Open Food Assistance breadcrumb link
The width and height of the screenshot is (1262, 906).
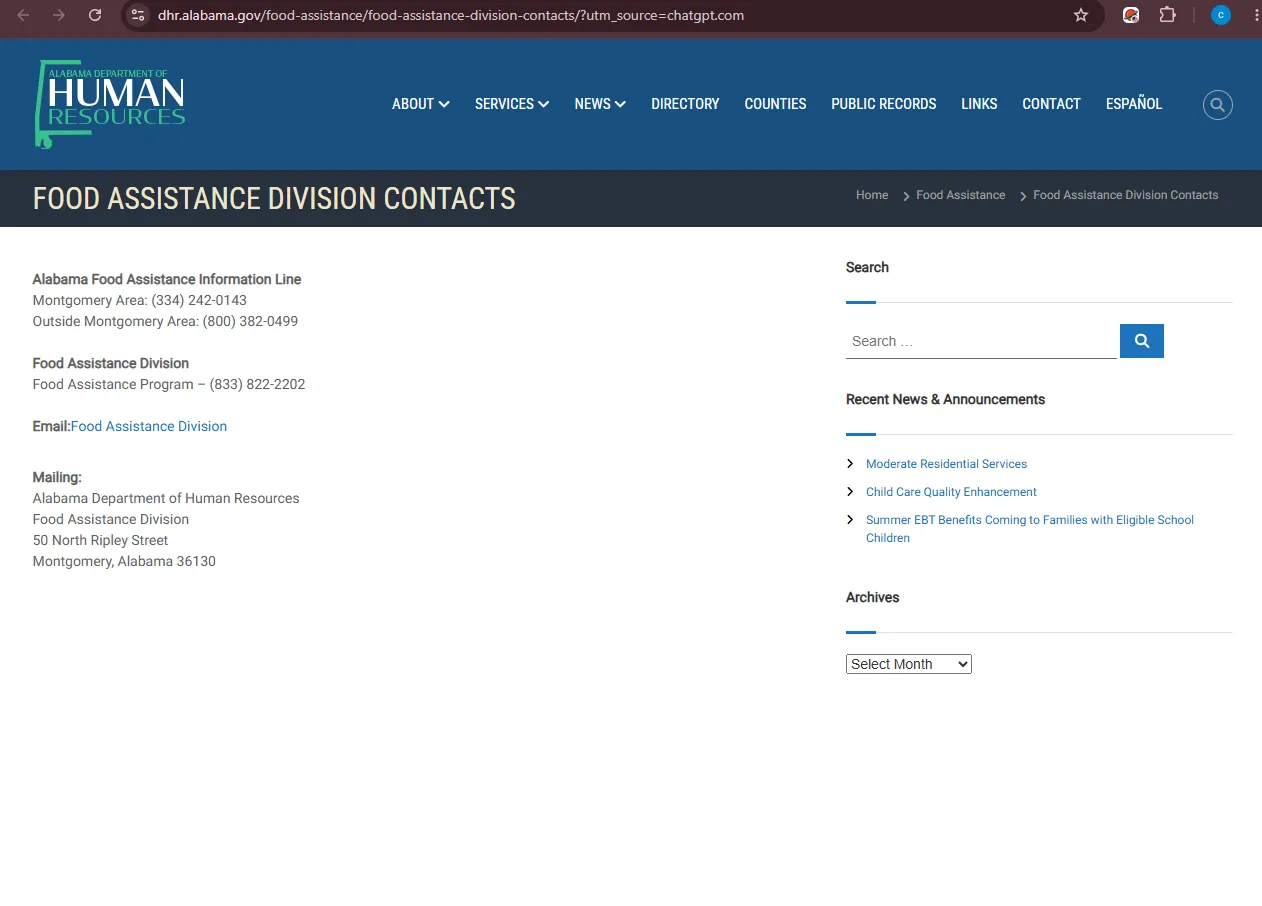961,195
